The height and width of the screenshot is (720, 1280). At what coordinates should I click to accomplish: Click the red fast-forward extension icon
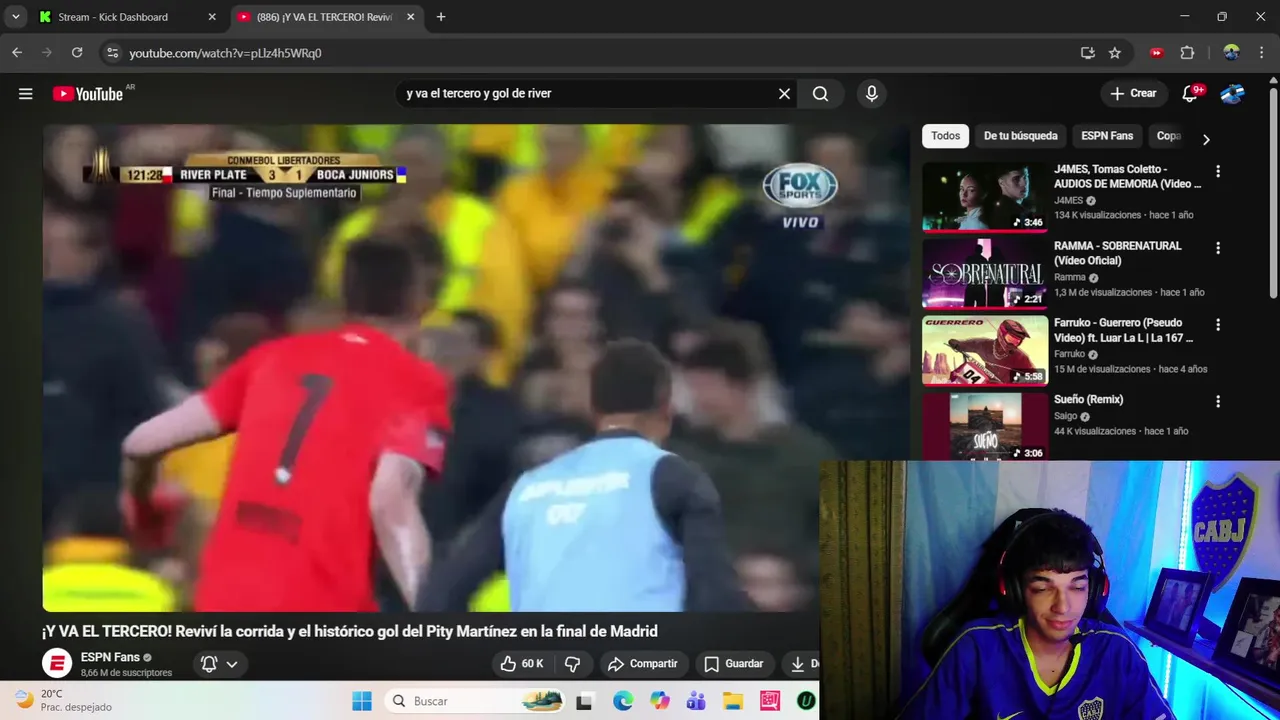point(1157,53)
